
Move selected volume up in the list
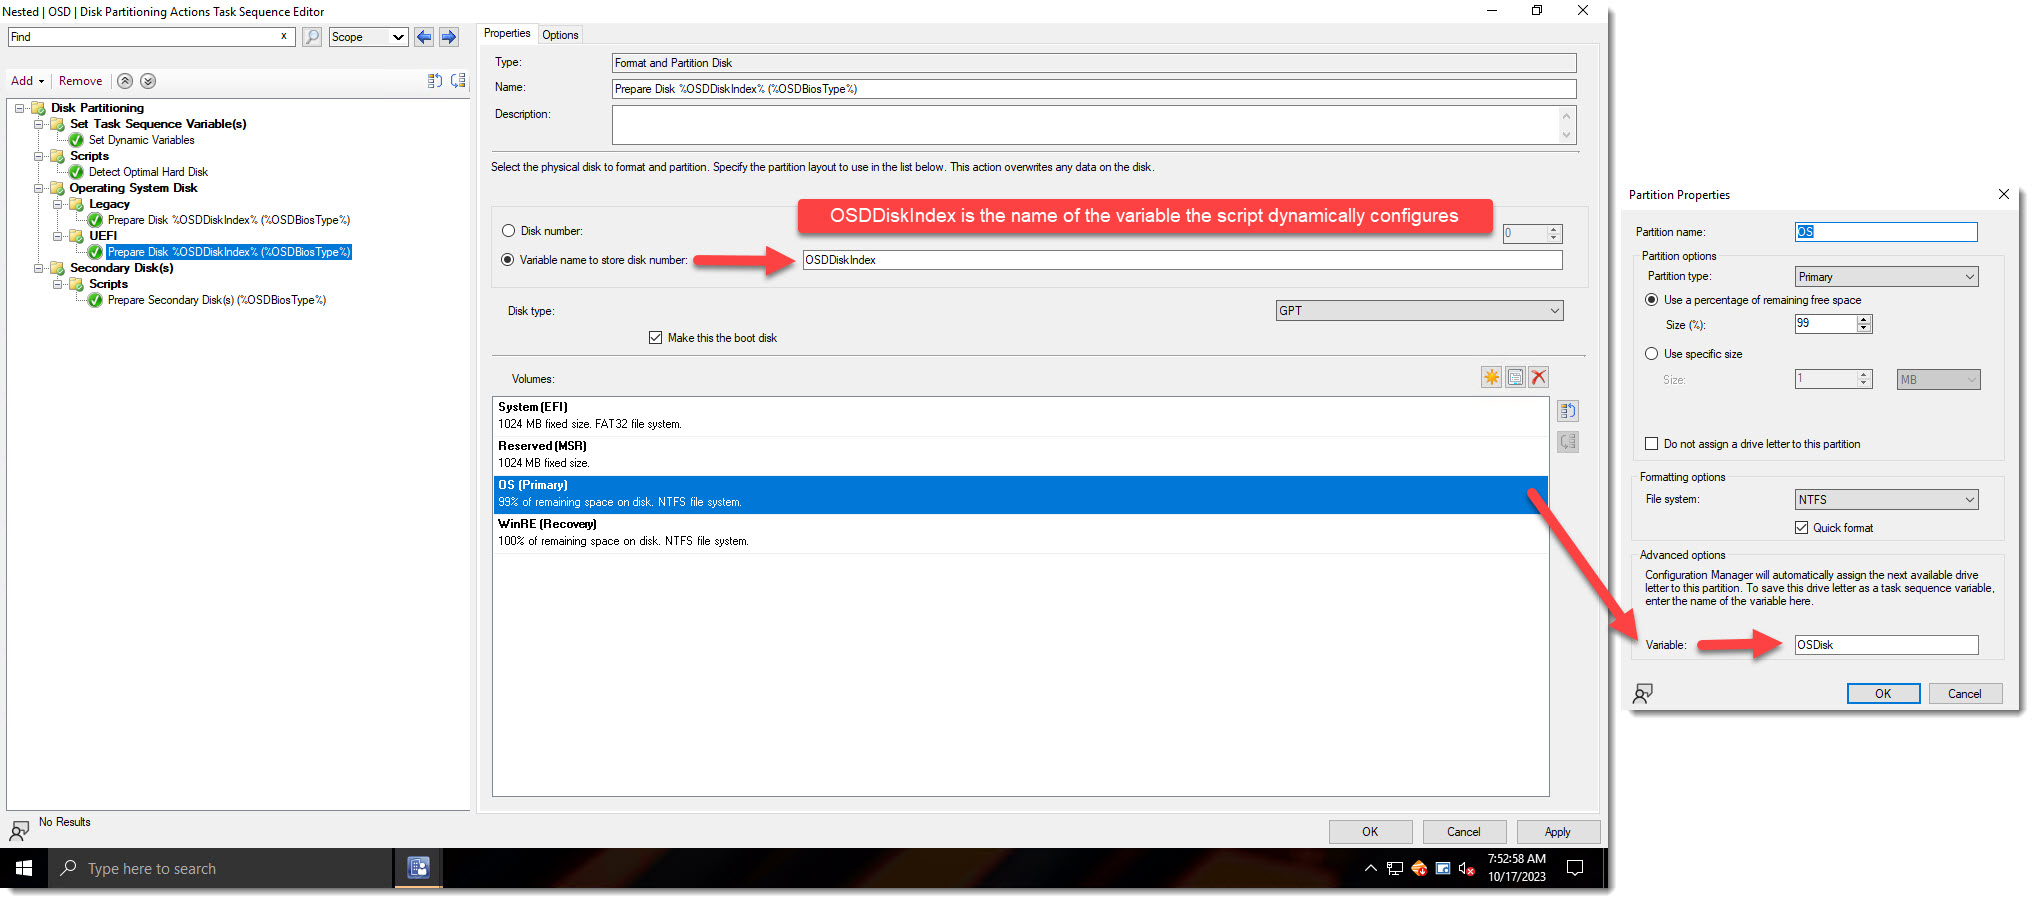1568,411
